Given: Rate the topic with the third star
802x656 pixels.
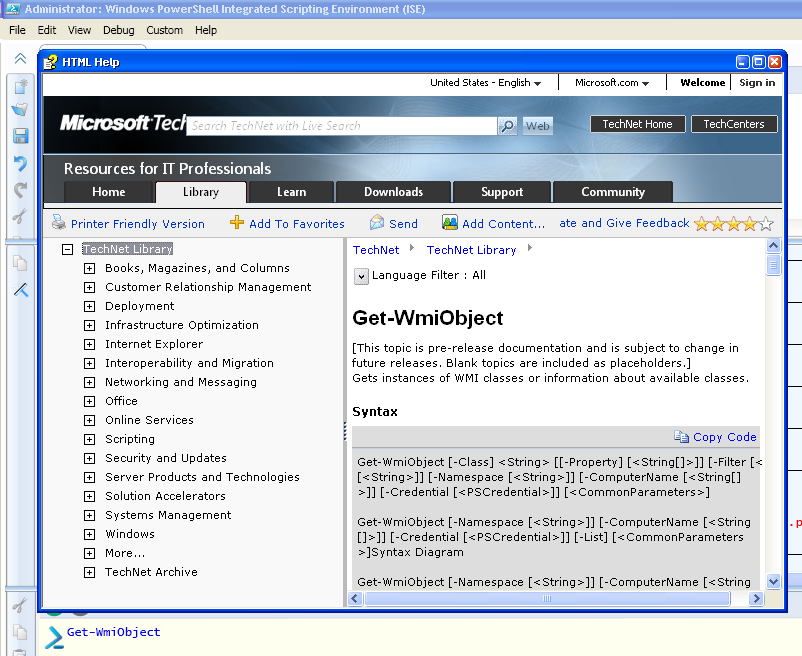Looking at the screenshot, I should click(x=734, y=223).
